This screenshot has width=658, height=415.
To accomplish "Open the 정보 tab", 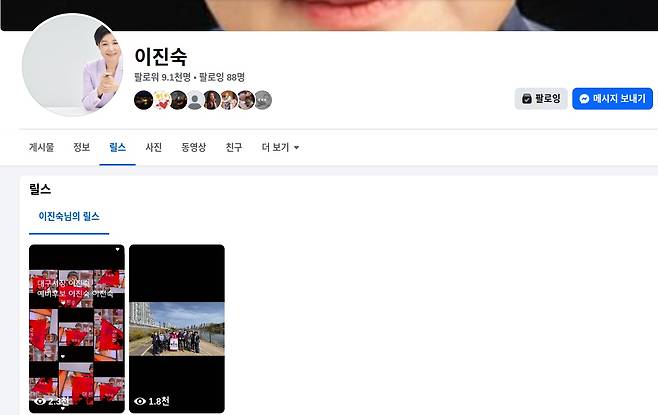I will click(x=81, y=147).
